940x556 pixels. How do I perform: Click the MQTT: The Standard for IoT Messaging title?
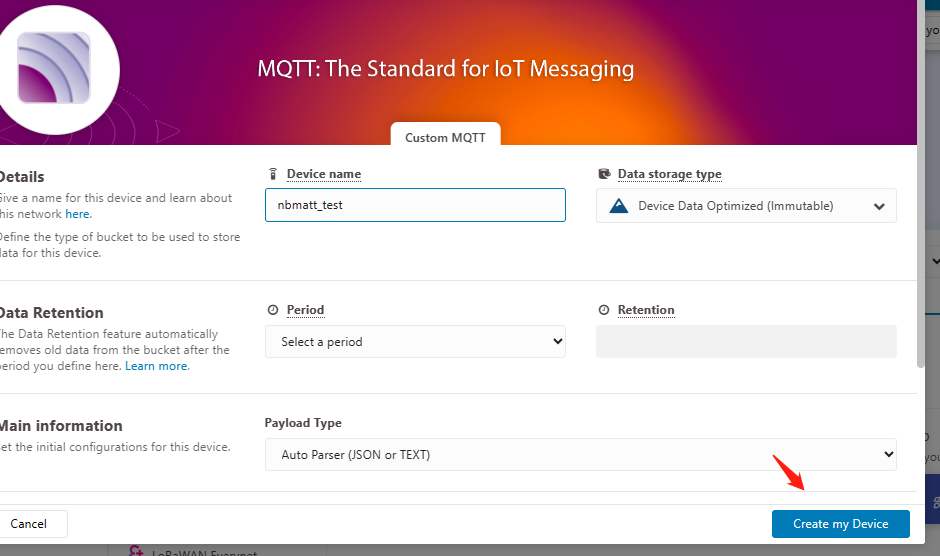tap(445, 69)
